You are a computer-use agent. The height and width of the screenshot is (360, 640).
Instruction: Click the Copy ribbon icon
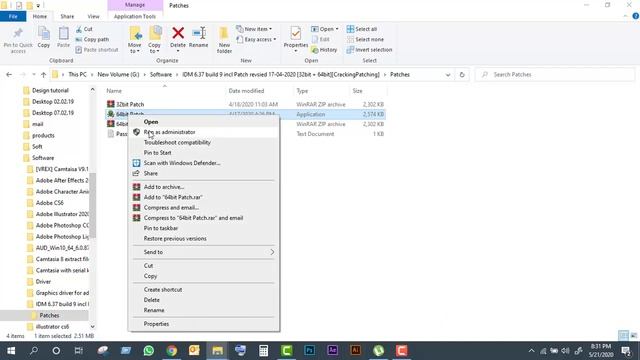[x=44, y=38]
